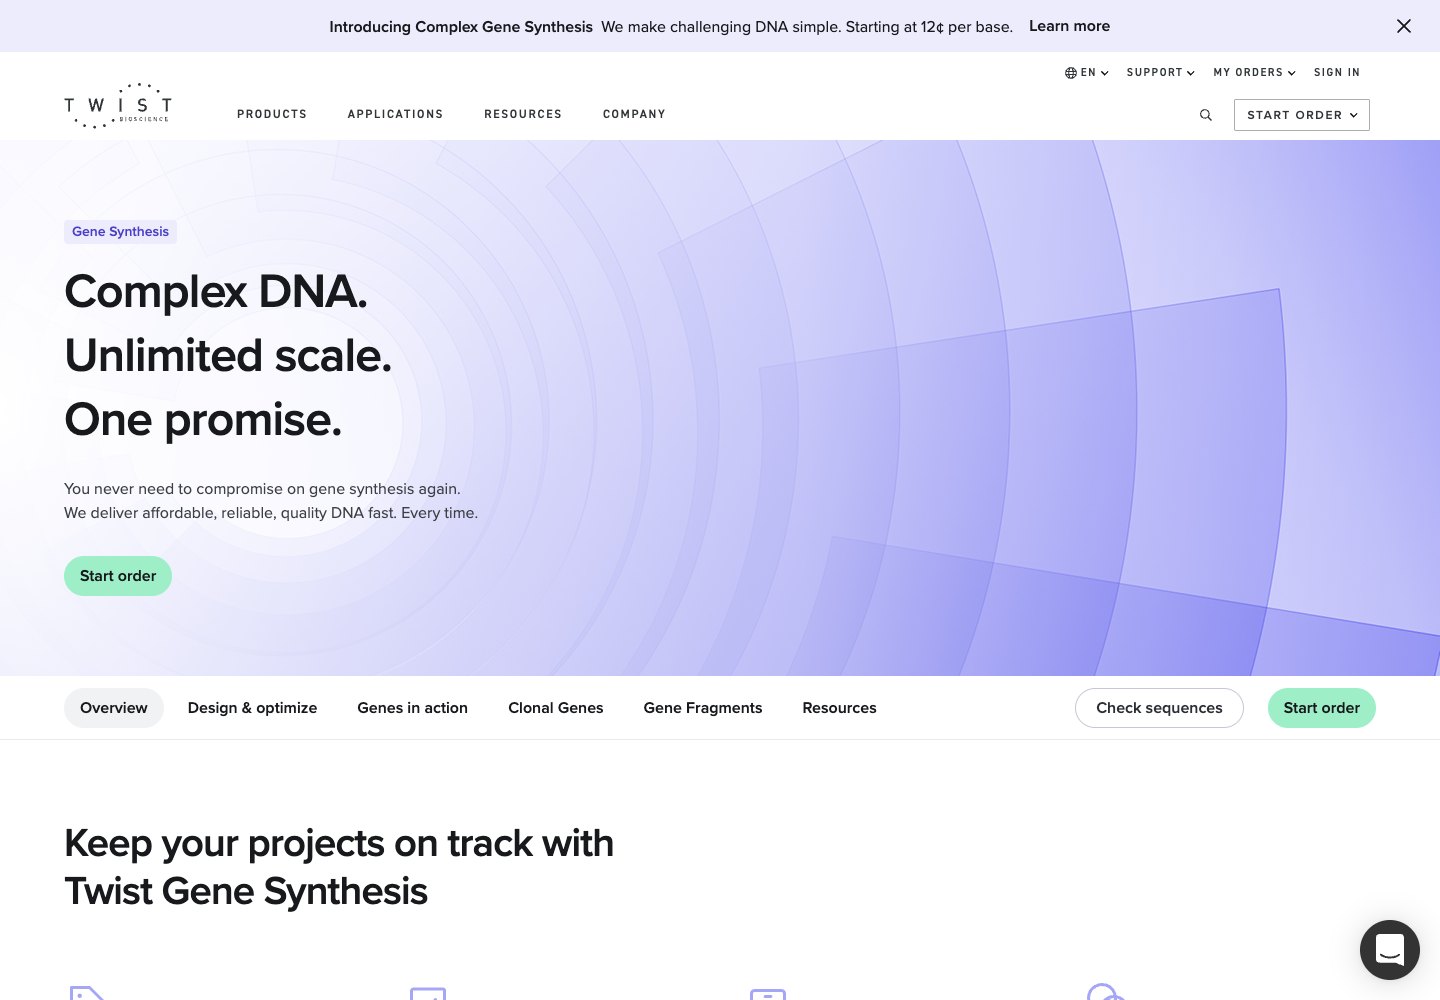The height and width of the screenshot is (1000, 1440).
Task: Click Start order in the sub-navigation bar
Action: pyautogui.click(x=1322, y=708)
